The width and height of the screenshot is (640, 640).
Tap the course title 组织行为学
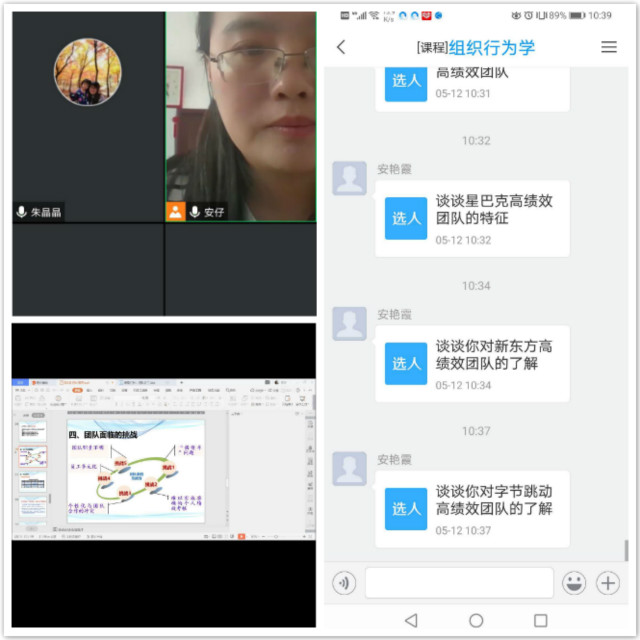click(492, 48)
